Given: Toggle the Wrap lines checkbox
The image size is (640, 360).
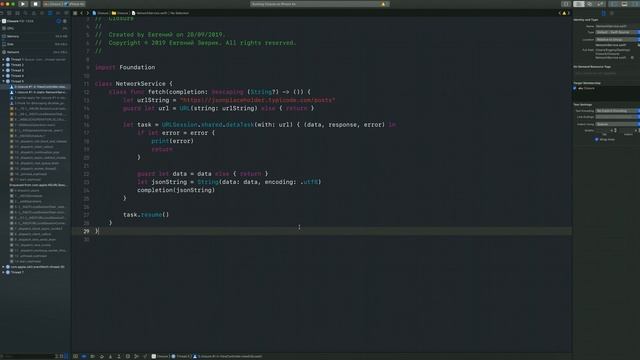Looking at the screenshot, I should [597, 139].
